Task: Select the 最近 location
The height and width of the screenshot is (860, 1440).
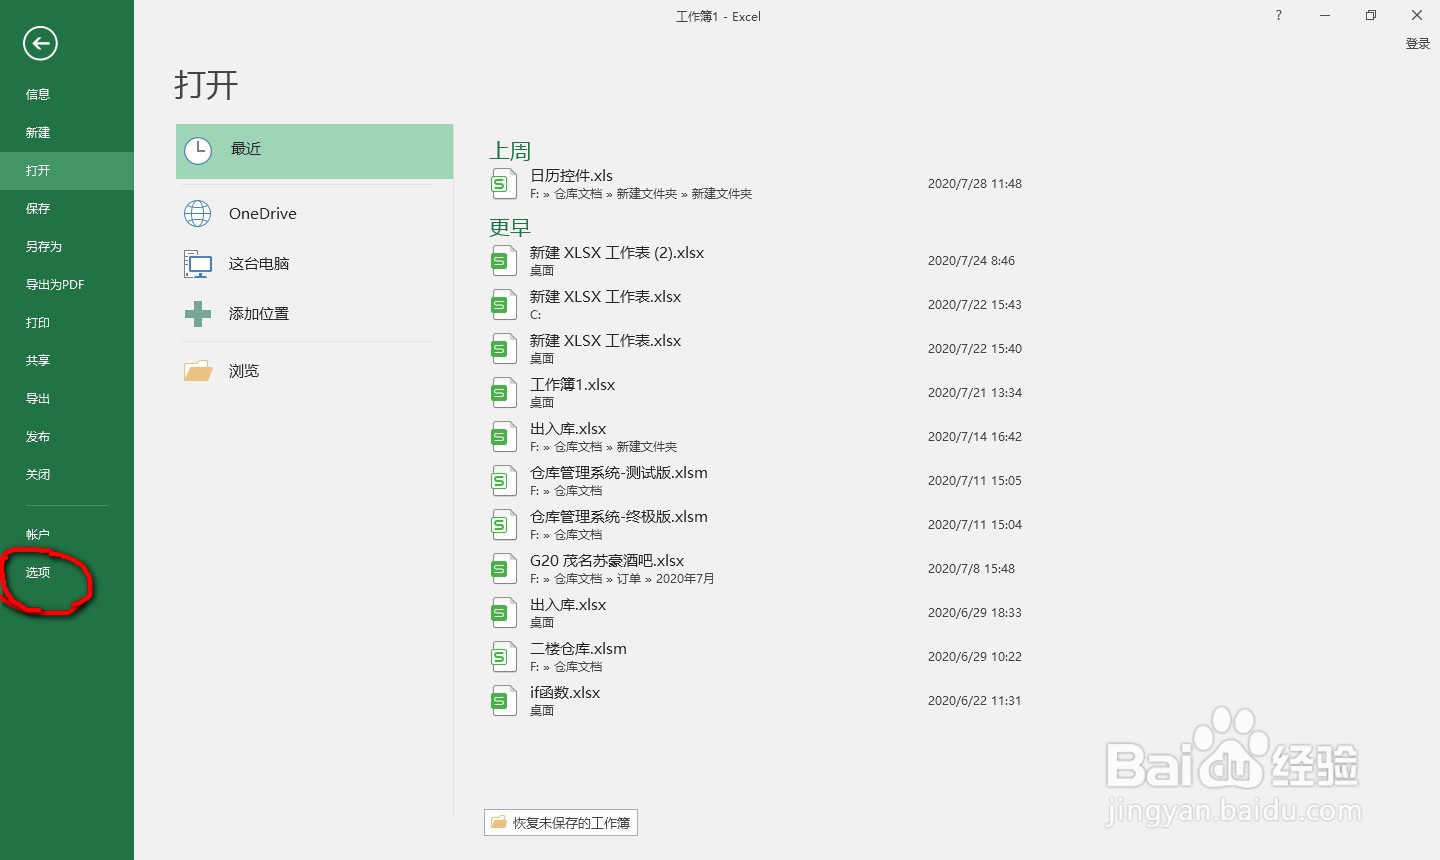Action: pyautogui.click(x=314, y=151)
